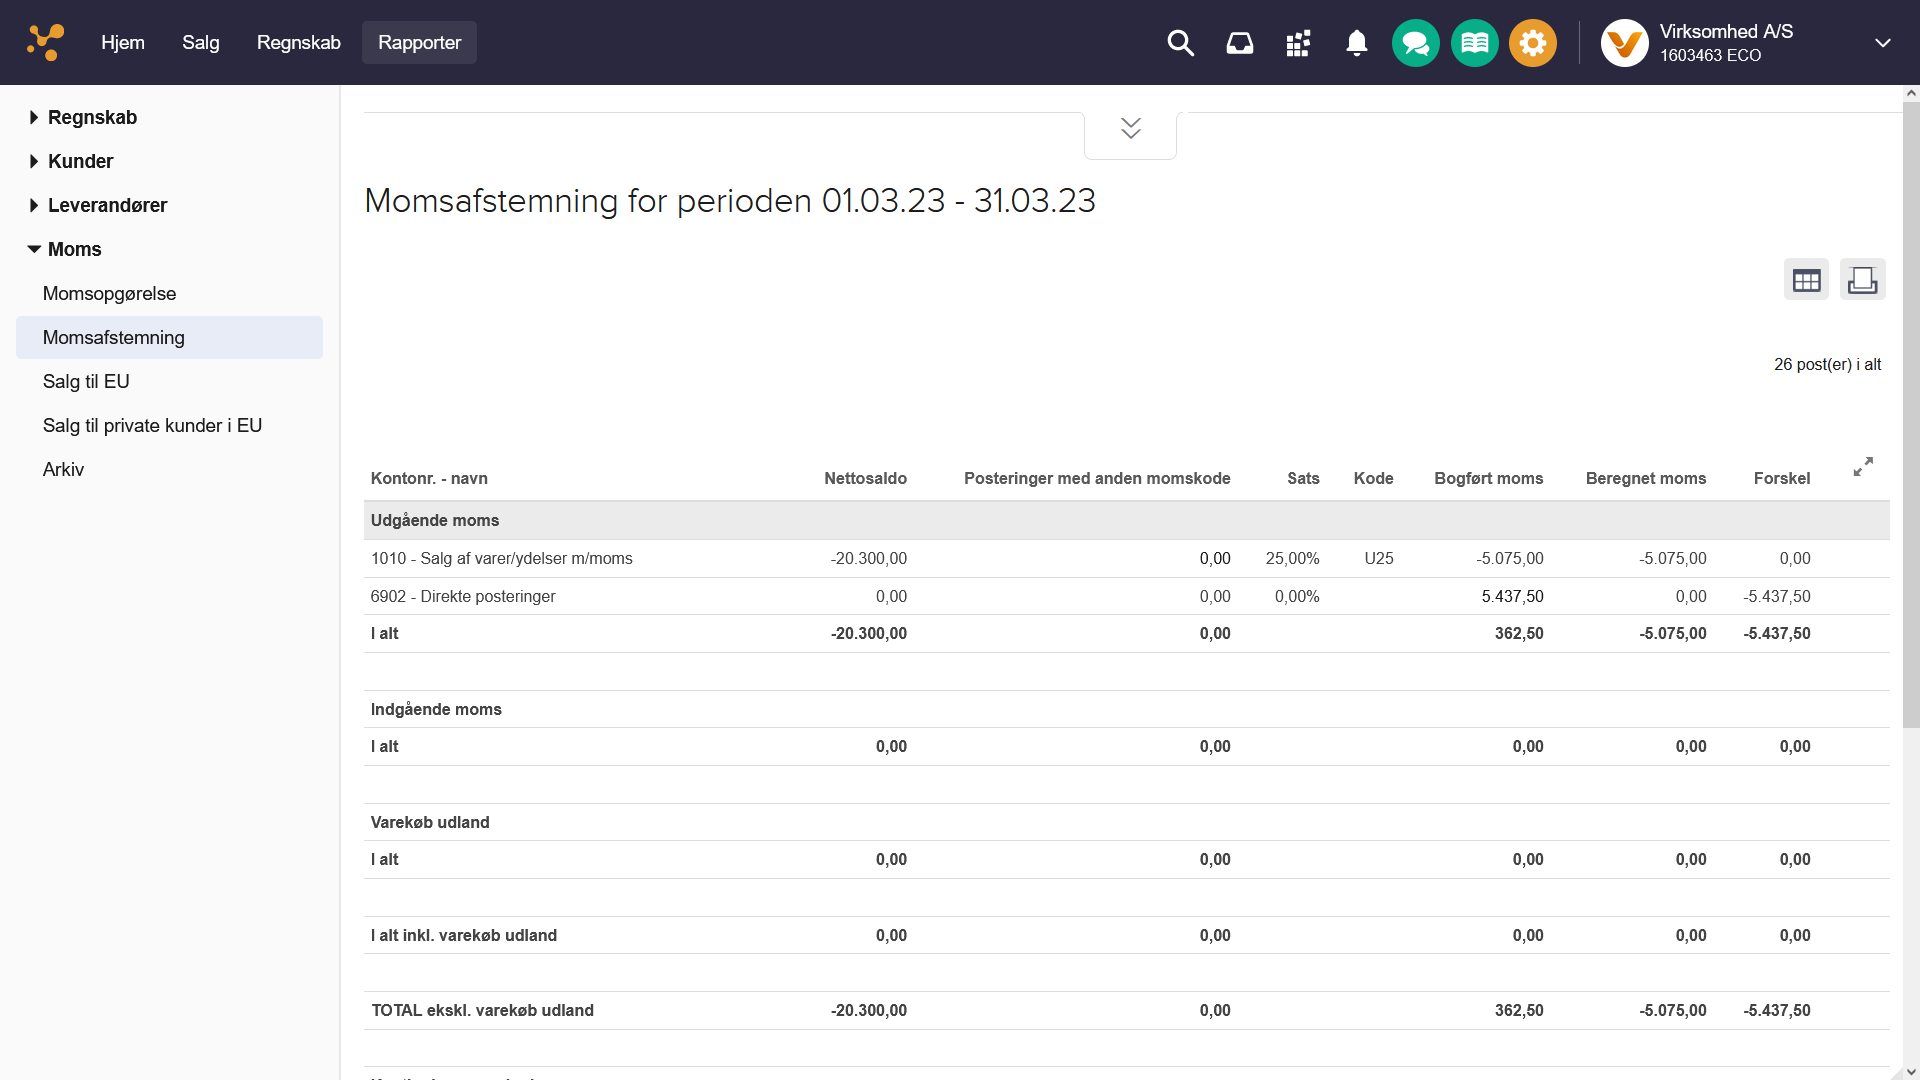Viewport: 1920px width, 1080px height.
Task: Open the green chat support icon
Action: click(1415, 43)
